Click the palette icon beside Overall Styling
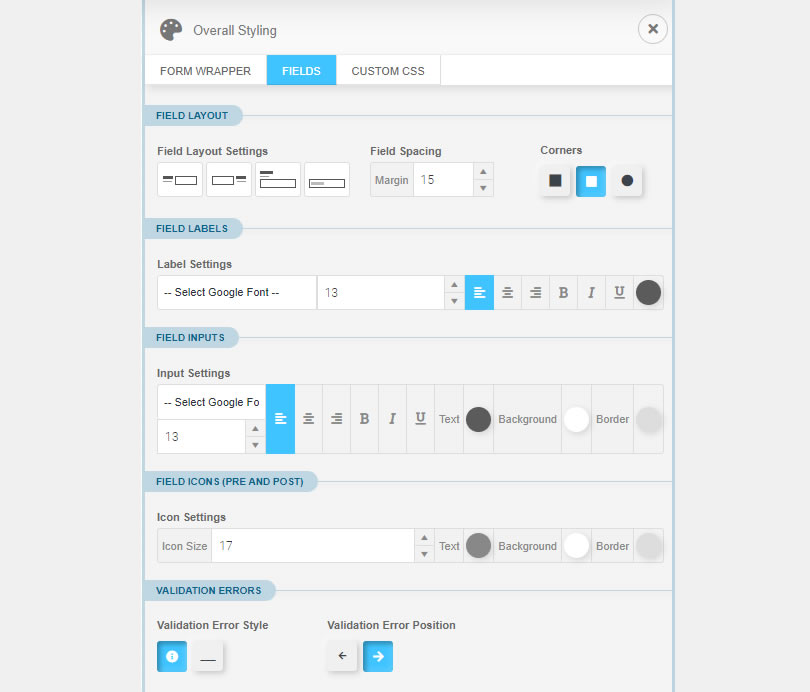810x692 pixels. click(171, 30)
